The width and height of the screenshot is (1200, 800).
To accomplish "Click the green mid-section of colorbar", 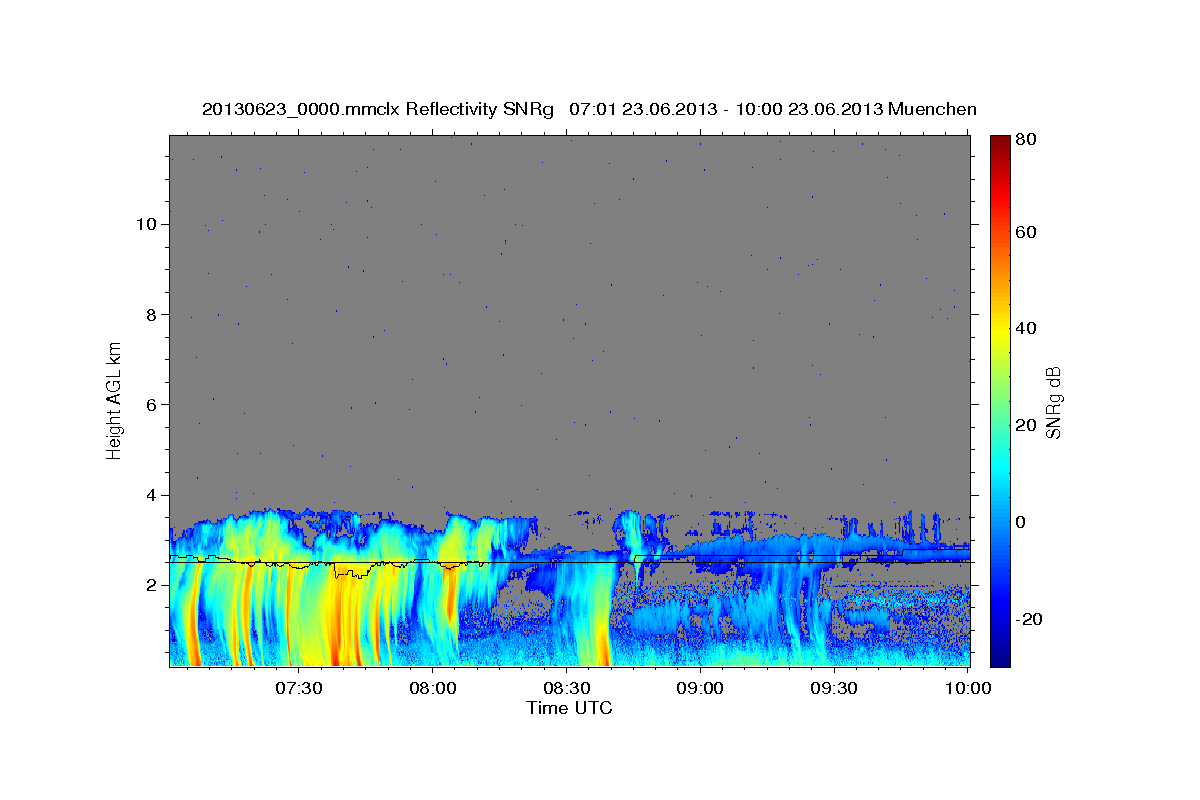I will (x=999, y=400).
